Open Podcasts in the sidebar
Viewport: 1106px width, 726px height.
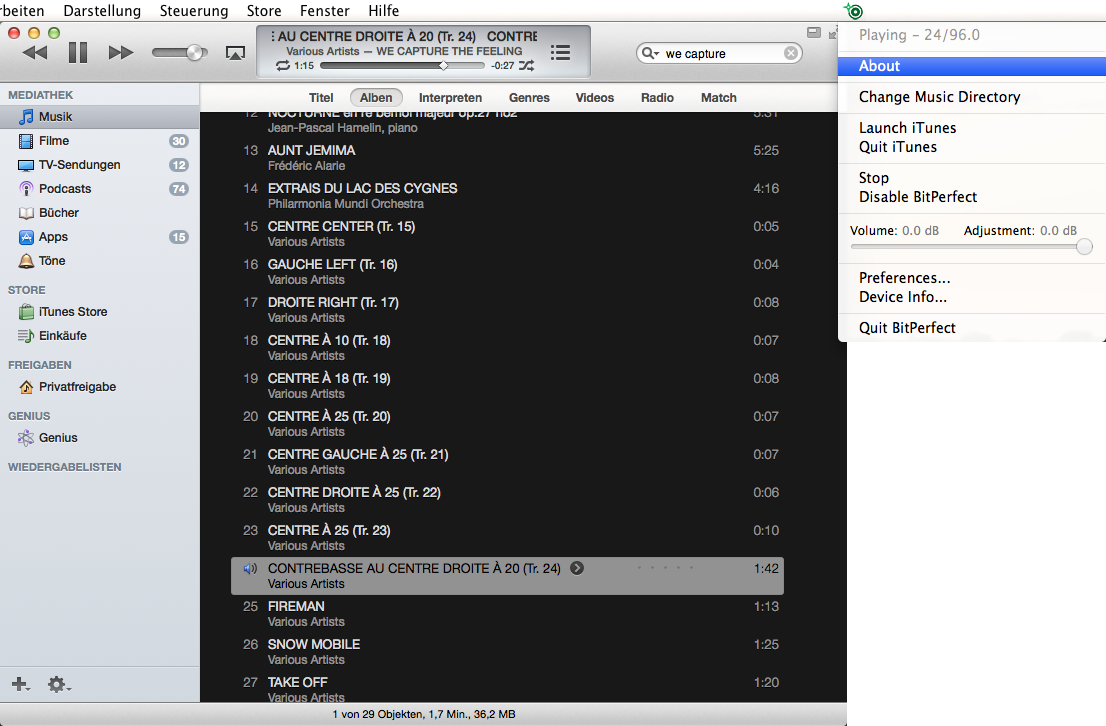(x=65, y=189)
